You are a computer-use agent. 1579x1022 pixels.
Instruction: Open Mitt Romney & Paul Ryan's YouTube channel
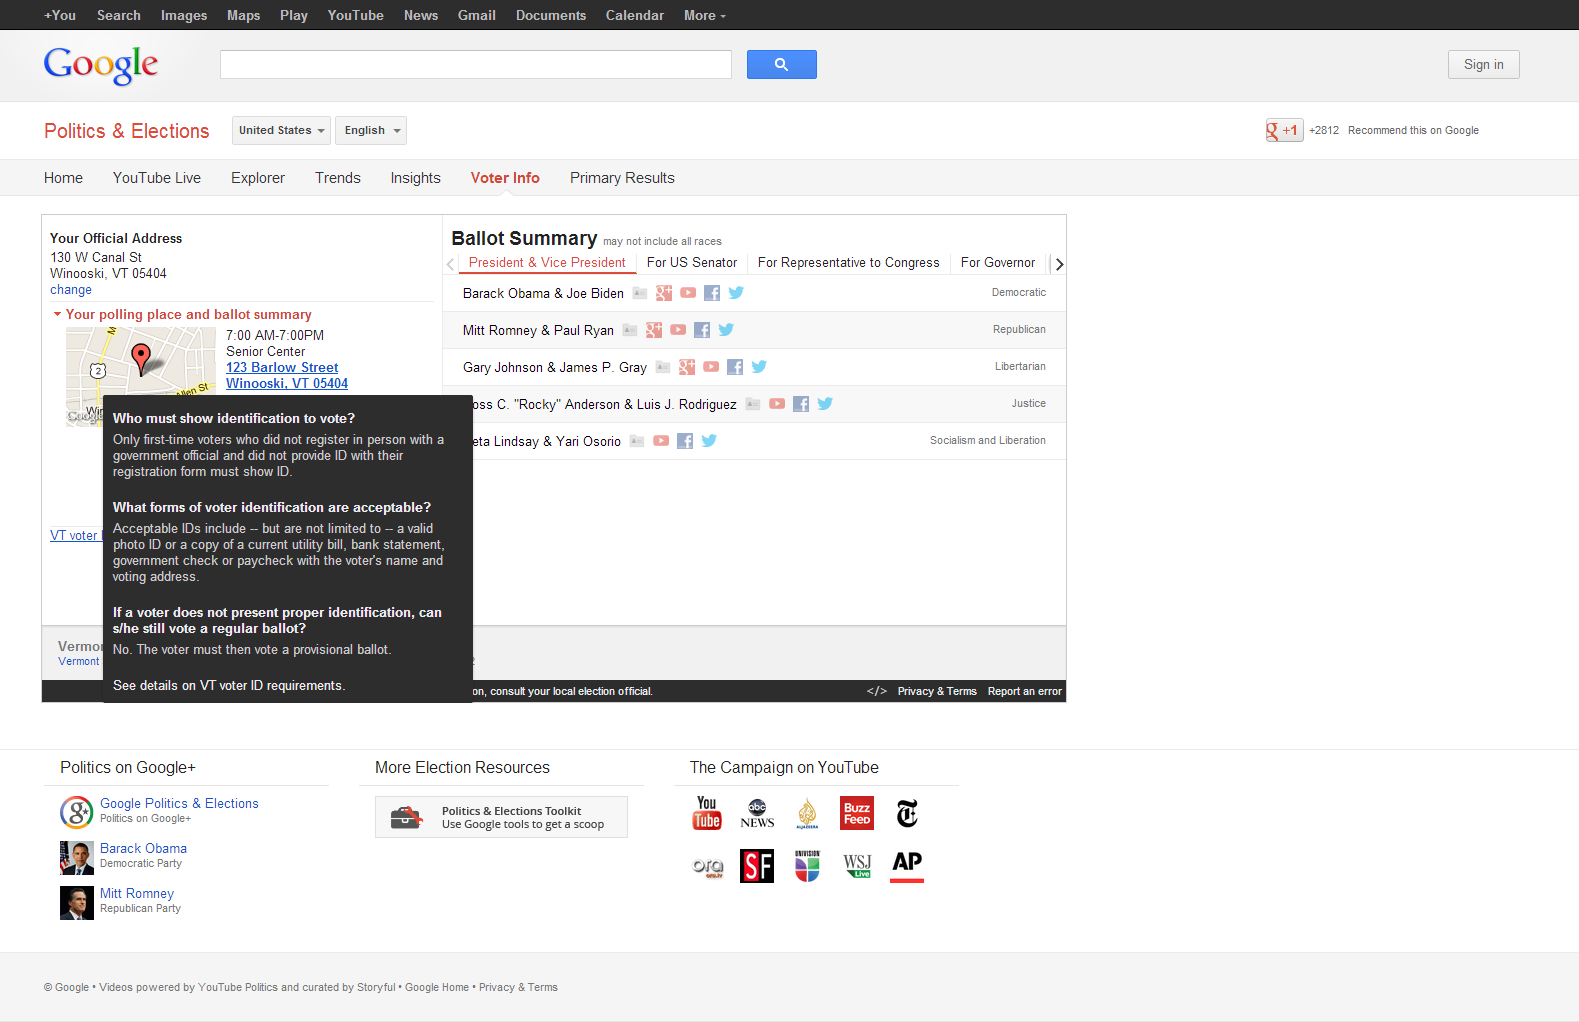pyautogui.click(x=678, y=330)
